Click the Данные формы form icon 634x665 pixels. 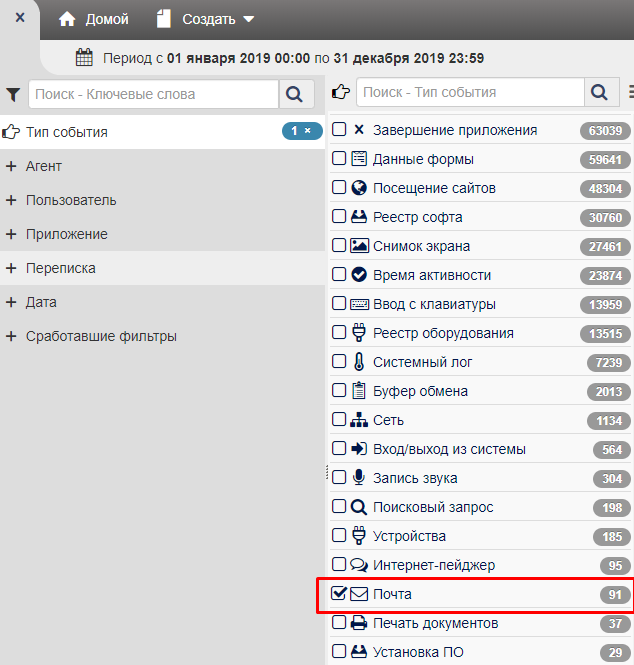tap(359, 158)
